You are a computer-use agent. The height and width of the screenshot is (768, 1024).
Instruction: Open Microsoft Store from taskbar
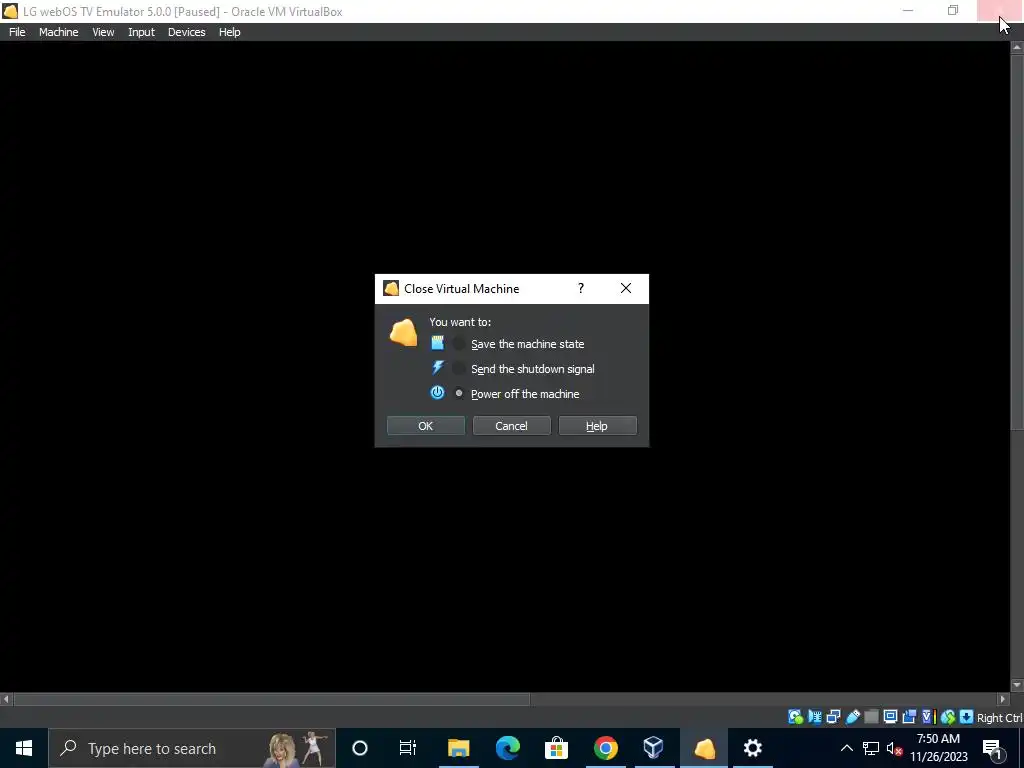click(x=556, y=748)
